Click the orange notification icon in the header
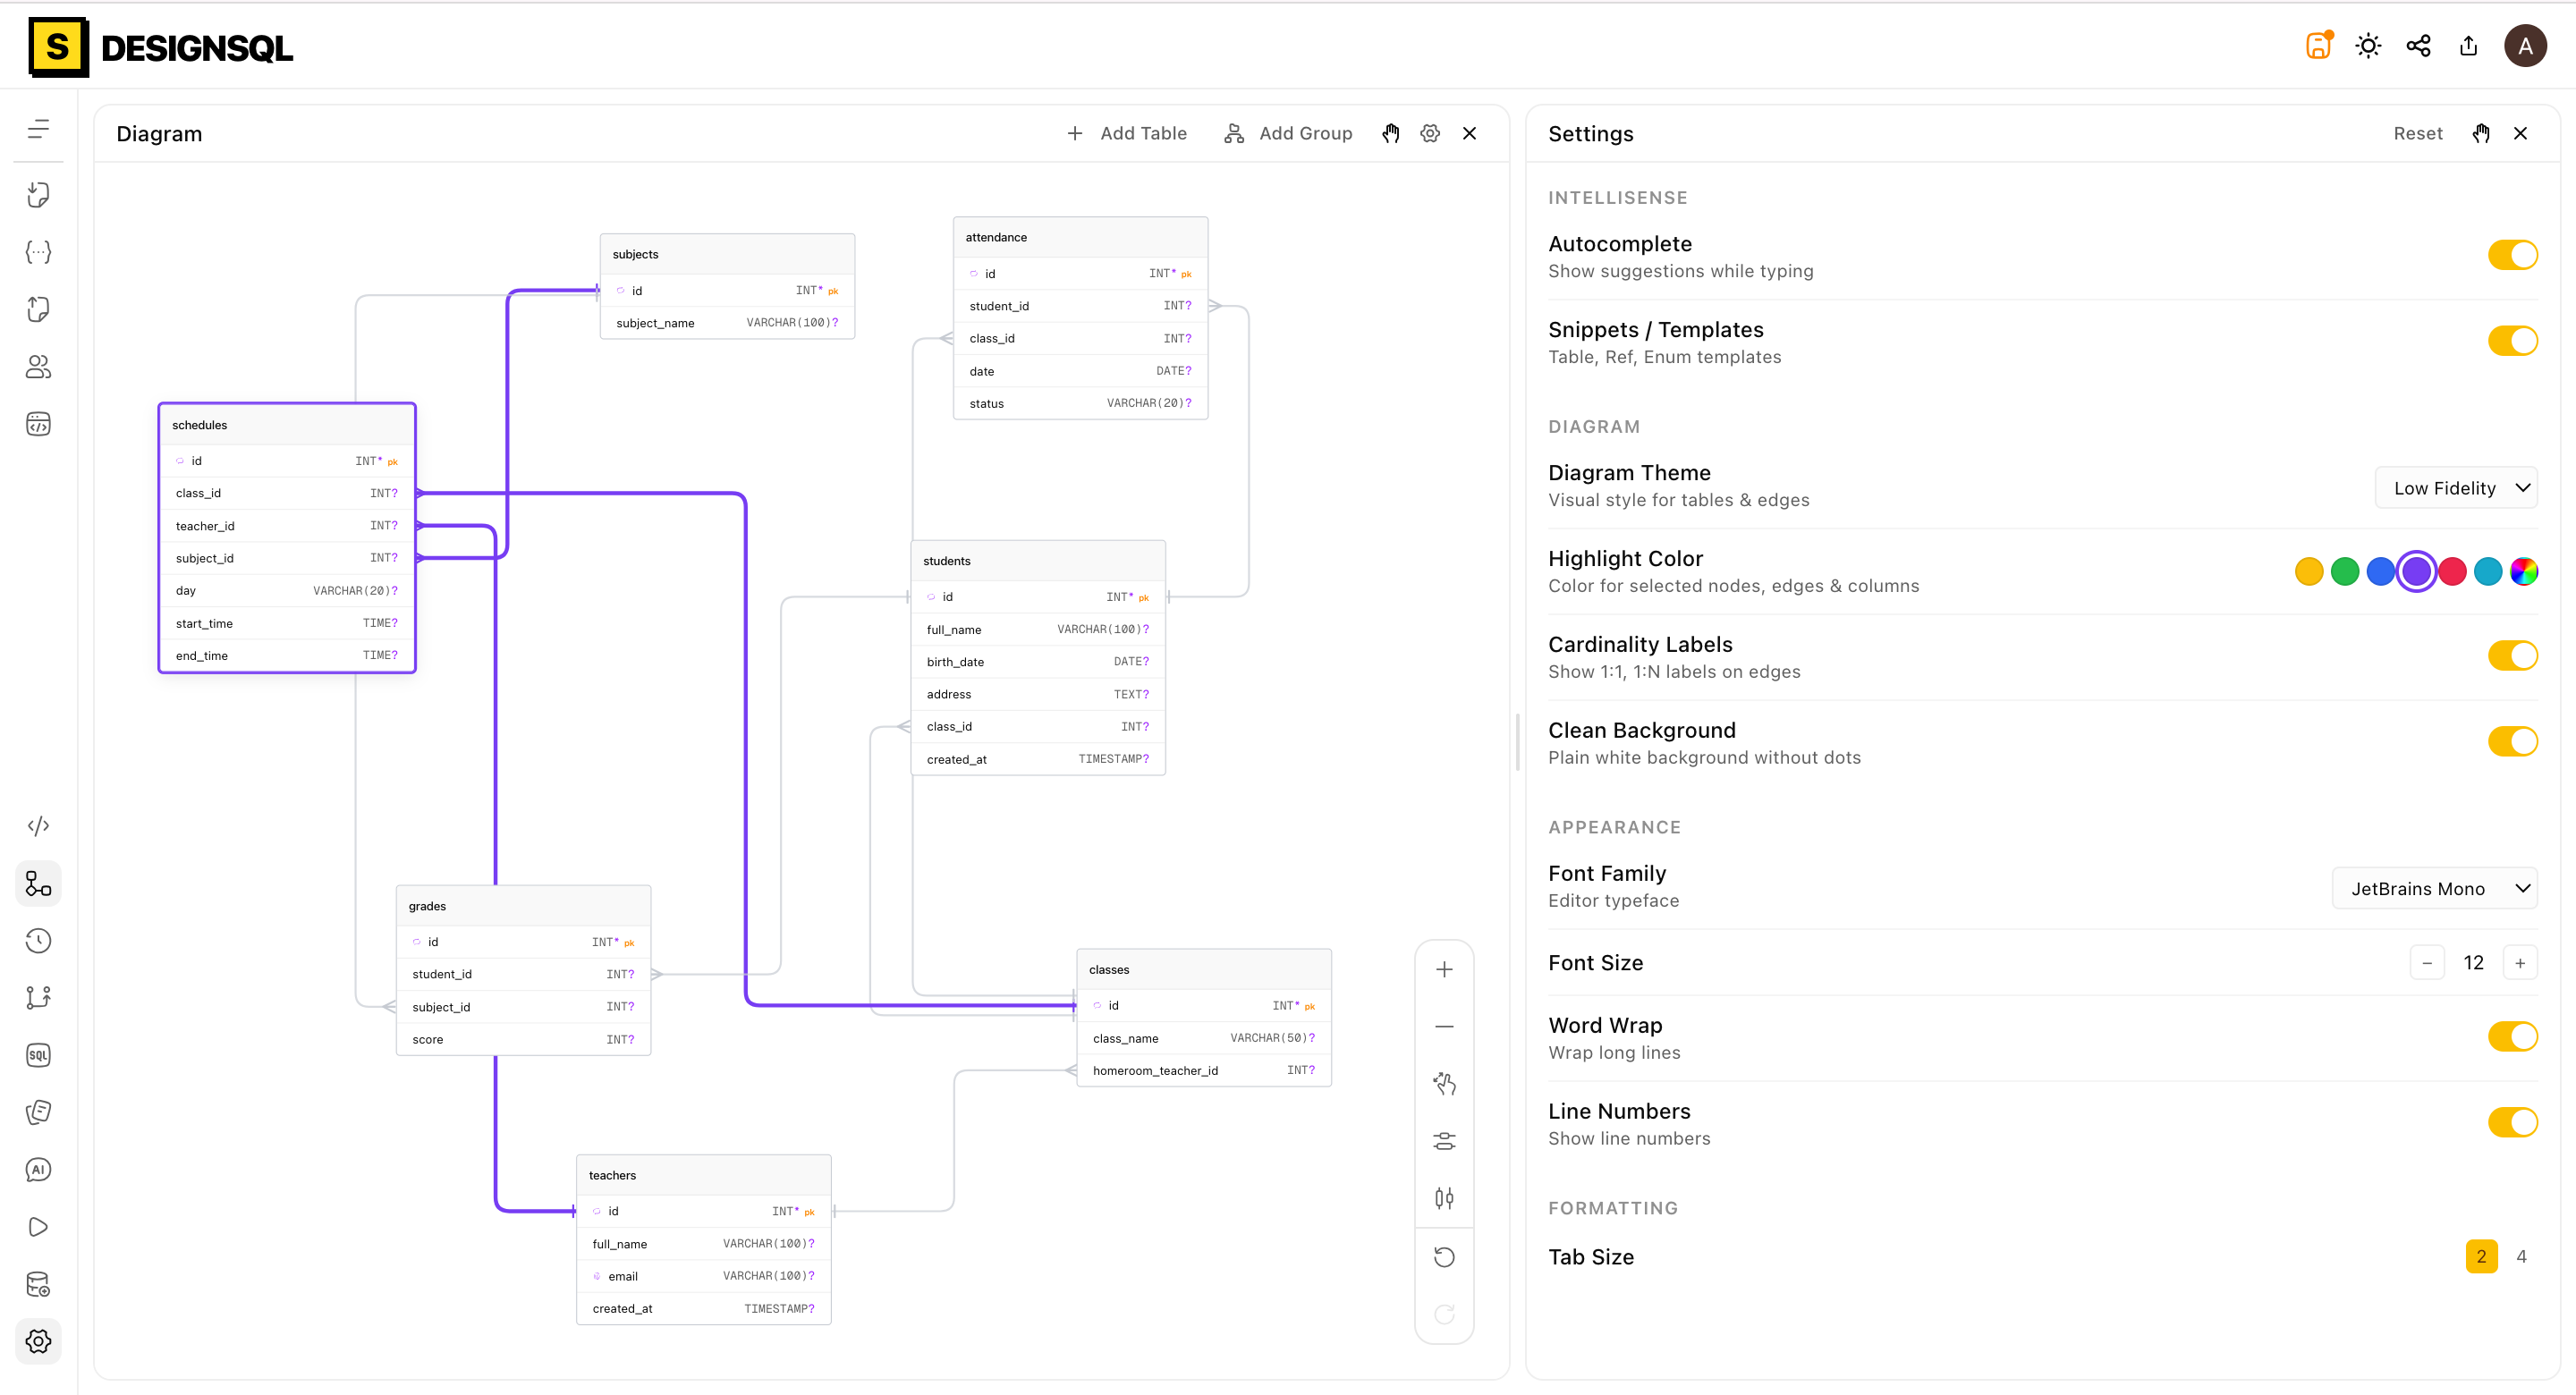2576x1395 pixels. (2319, 45)
